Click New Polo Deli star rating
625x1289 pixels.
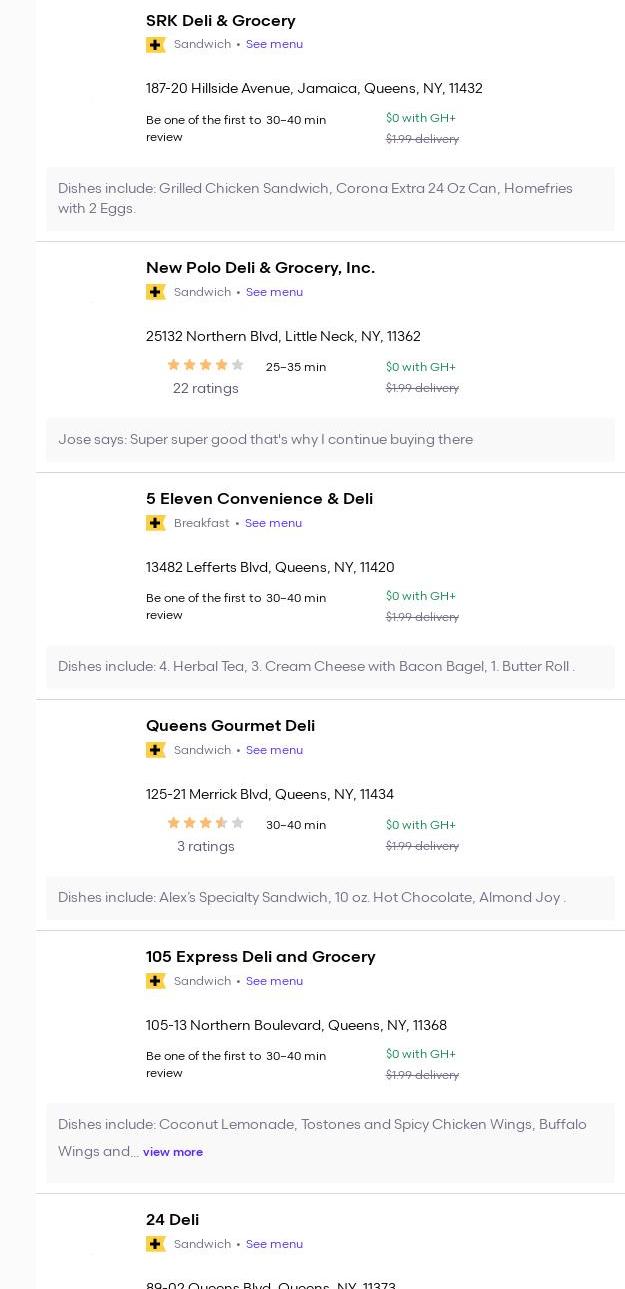[205, 366]
